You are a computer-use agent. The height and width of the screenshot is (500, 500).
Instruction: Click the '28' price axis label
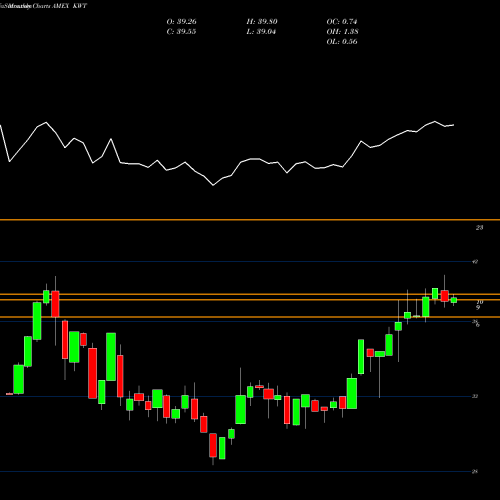475,471
